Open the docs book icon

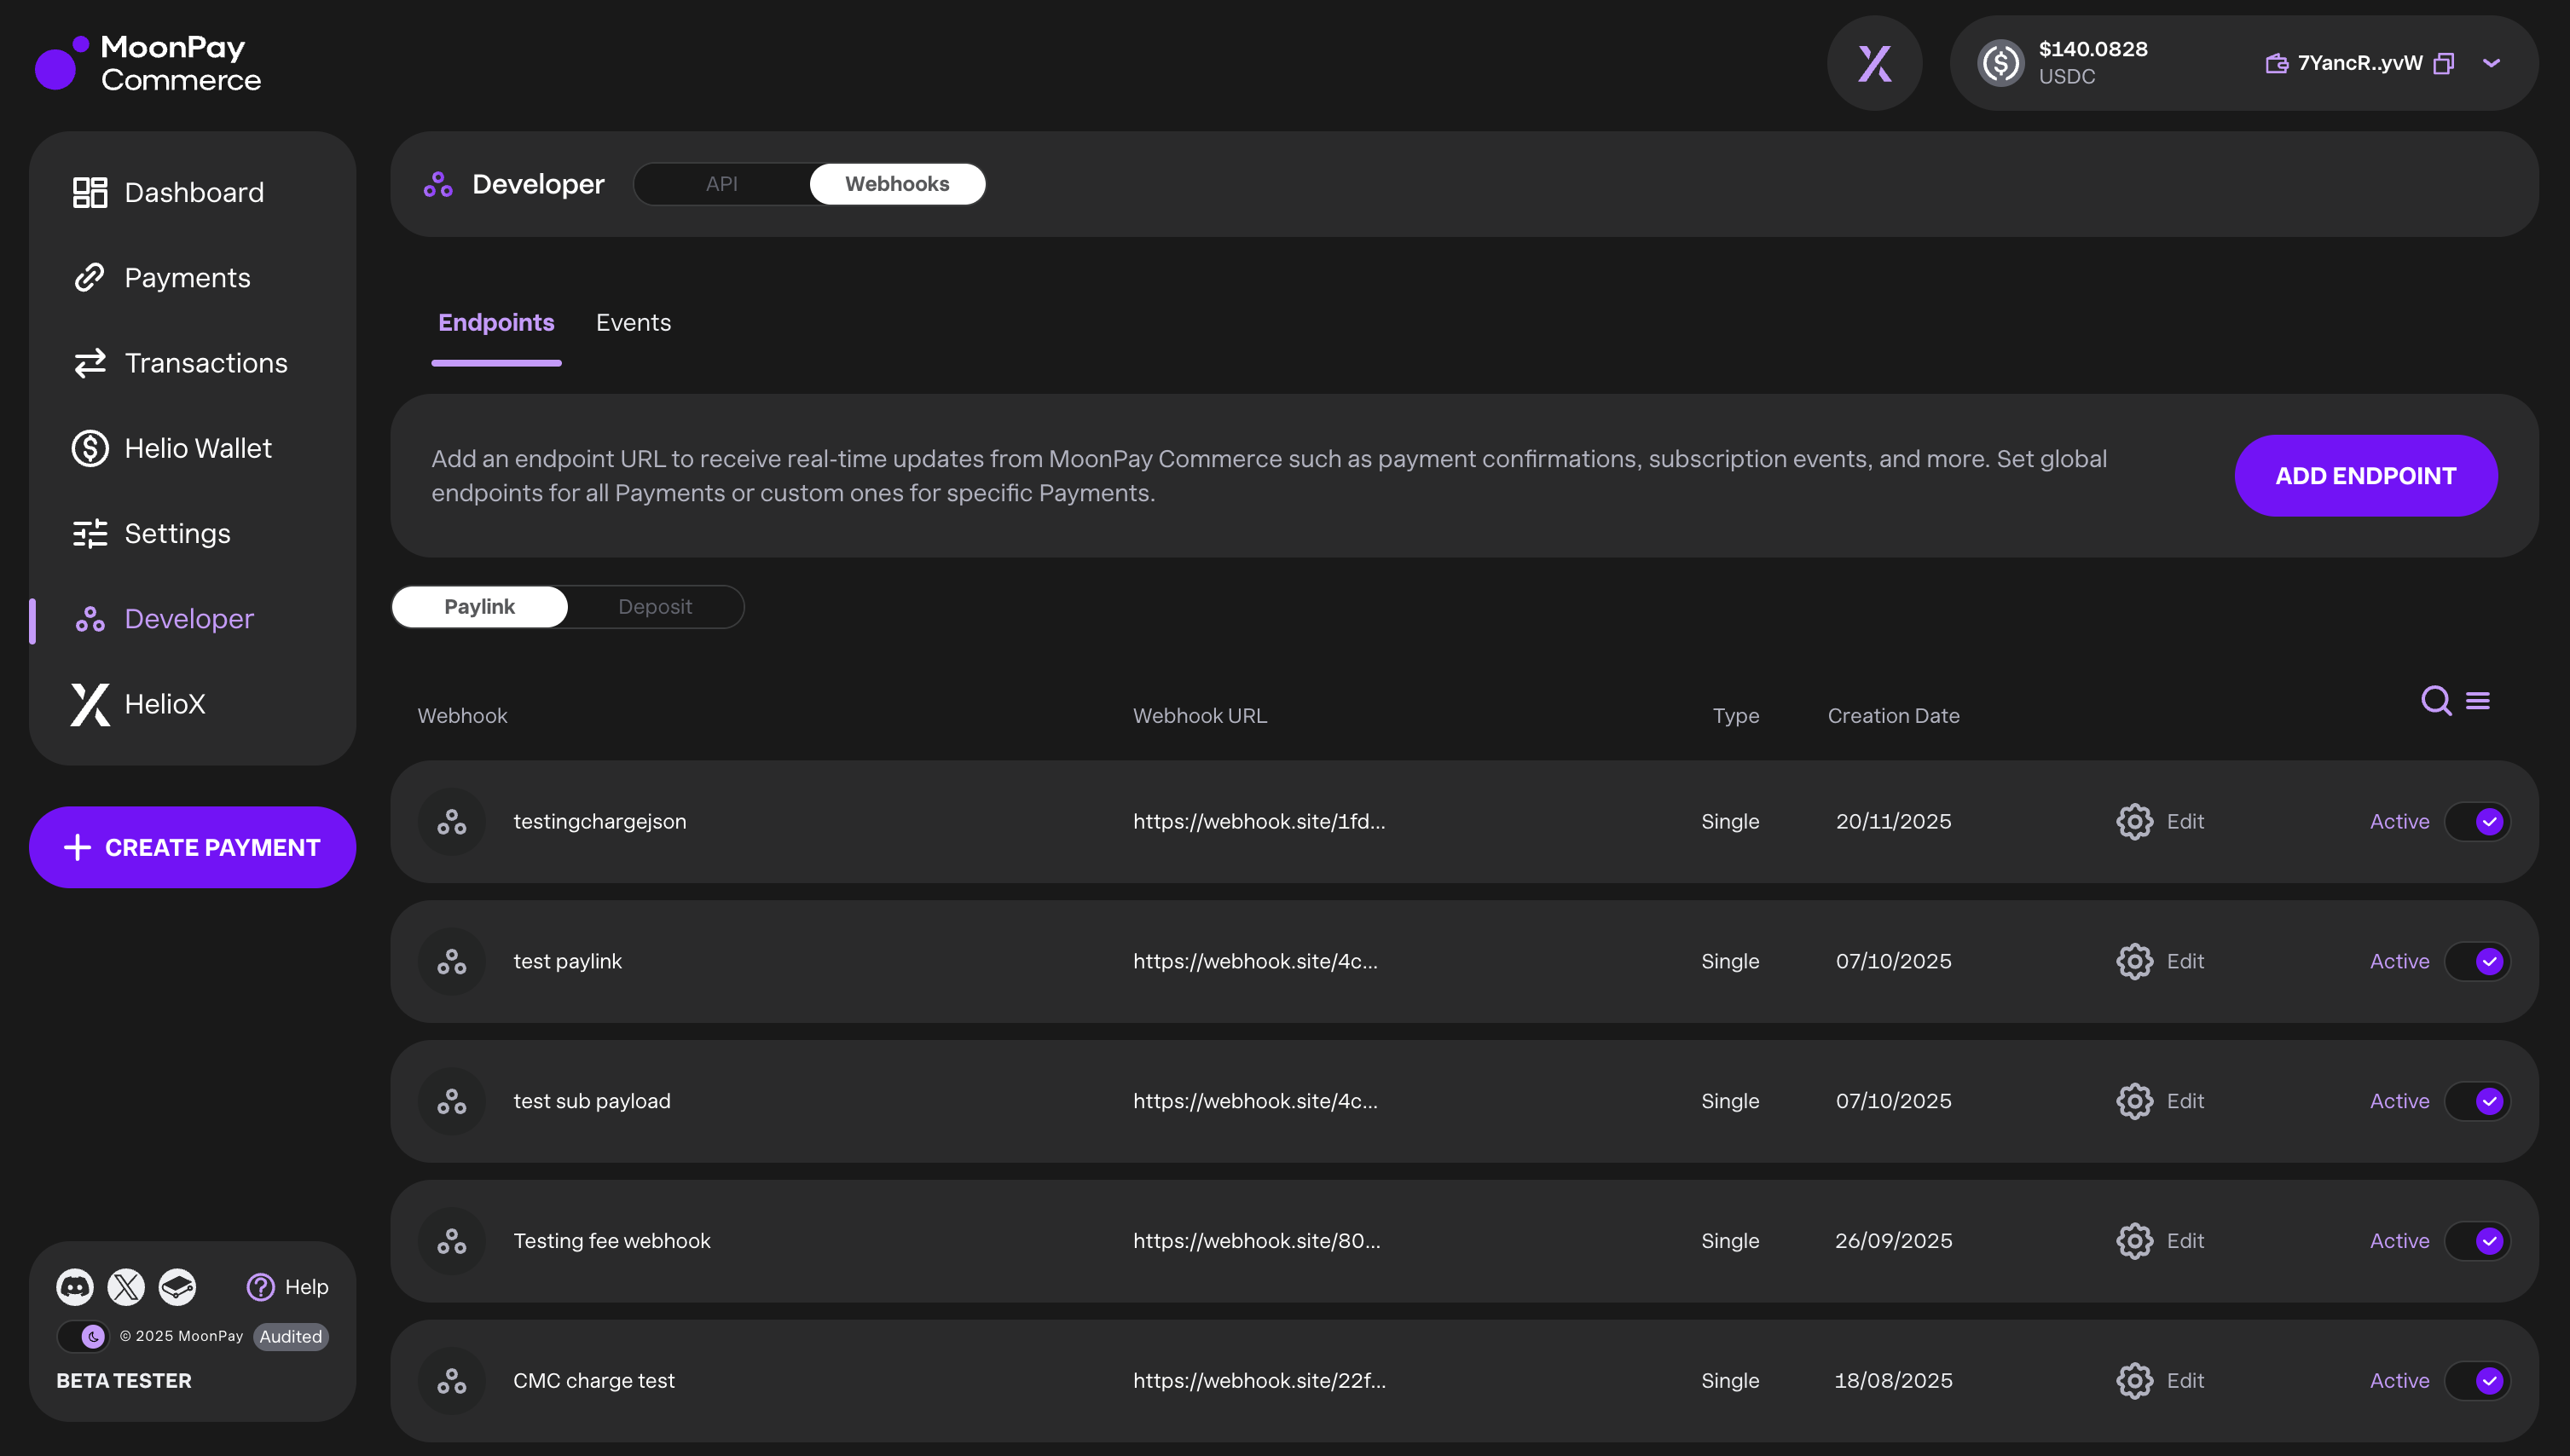tap(177, 1287)
